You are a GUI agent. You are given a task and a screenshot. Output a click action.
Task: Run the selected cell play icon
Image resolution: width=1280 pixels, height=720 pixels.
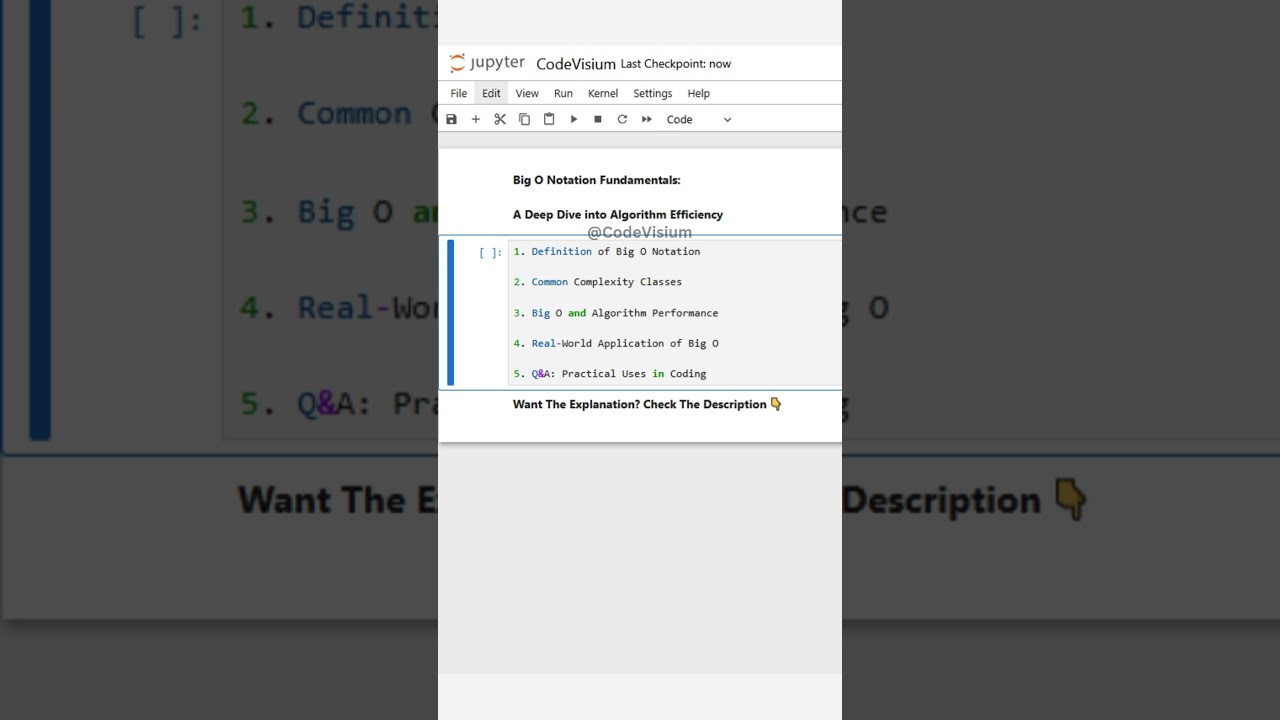point(574,119)
